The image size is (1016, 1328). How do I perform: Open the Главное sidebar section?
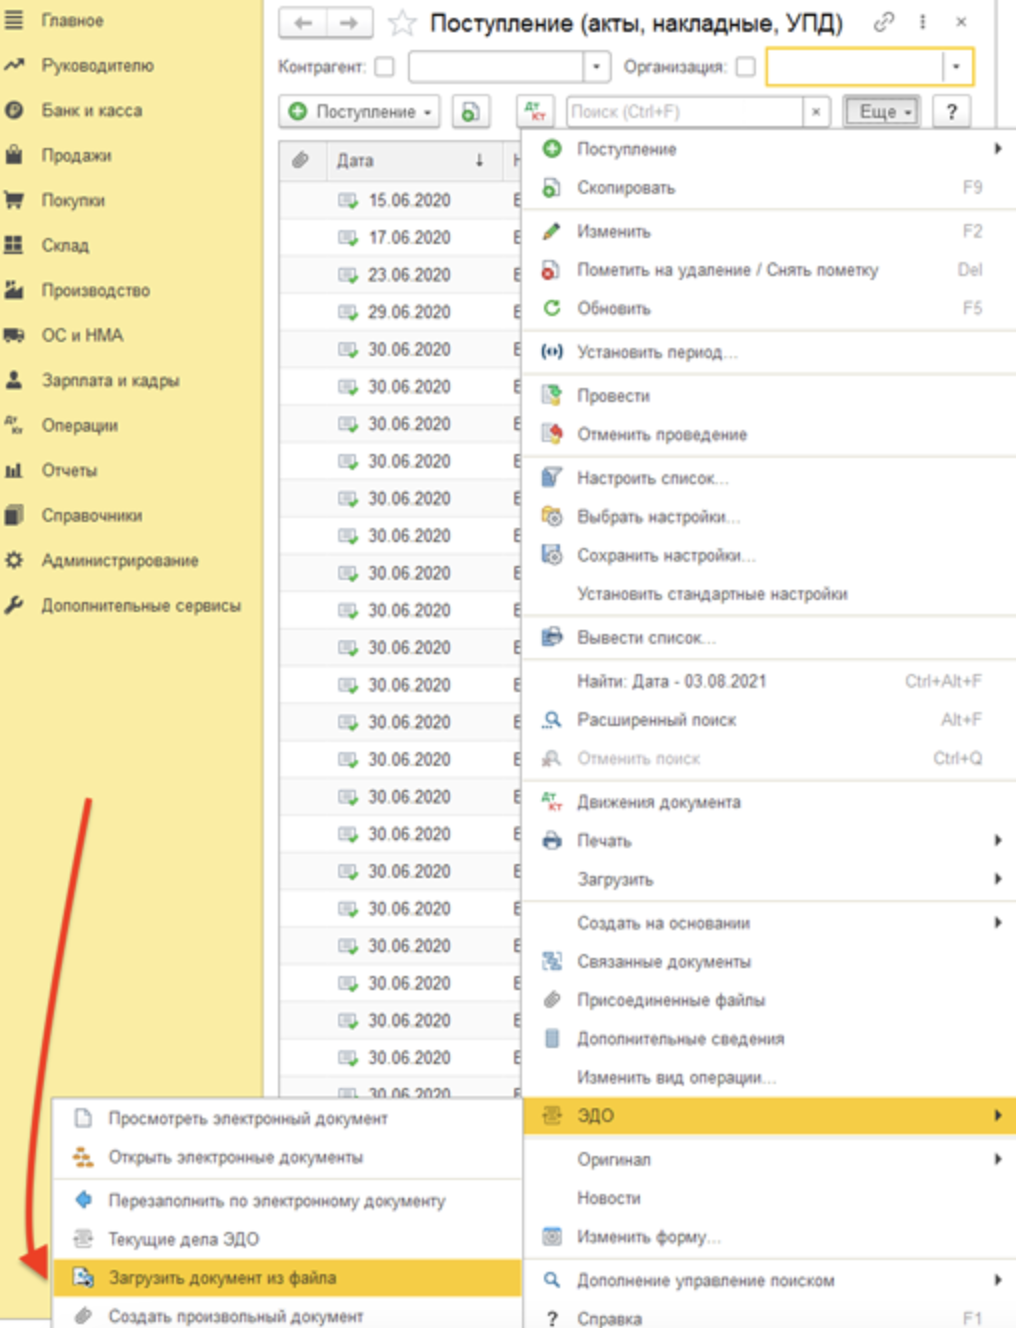point(72,20)
